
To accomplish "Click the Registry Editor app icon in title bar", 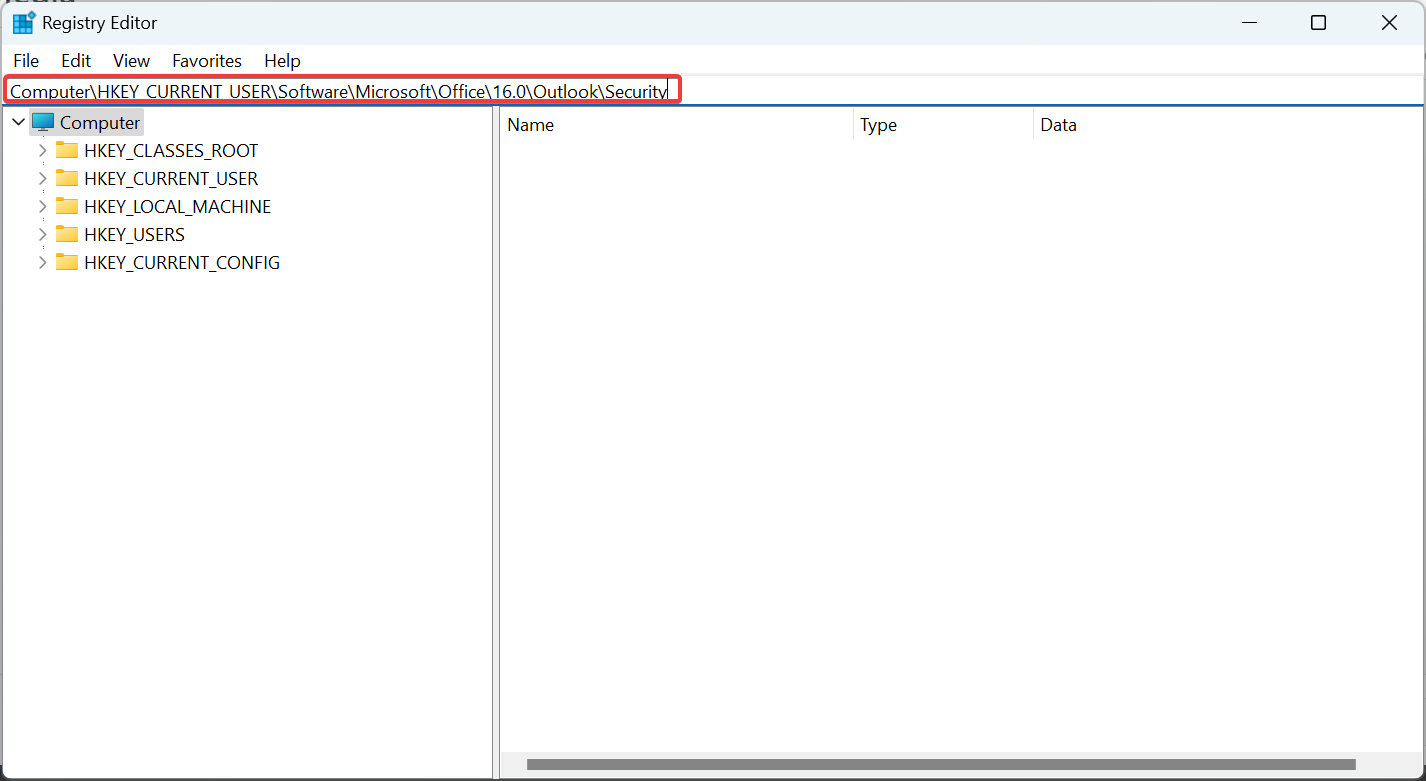I will 24,23.
